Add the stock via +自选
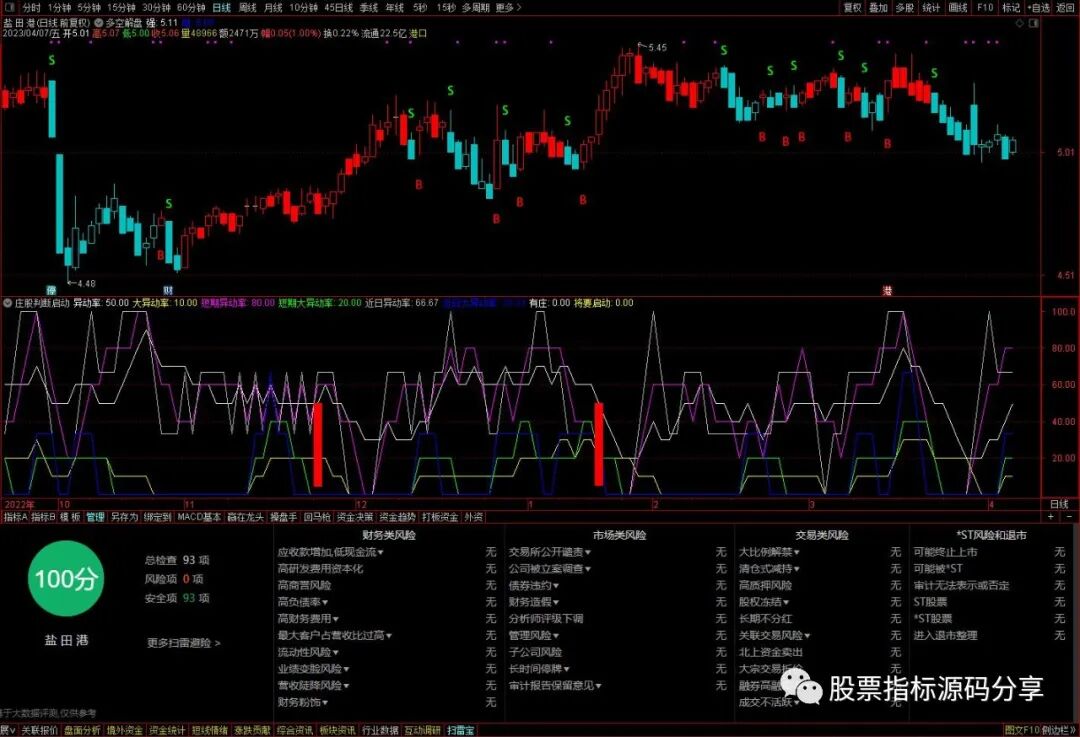The image size is (1080, 737). click(1039, 8)
